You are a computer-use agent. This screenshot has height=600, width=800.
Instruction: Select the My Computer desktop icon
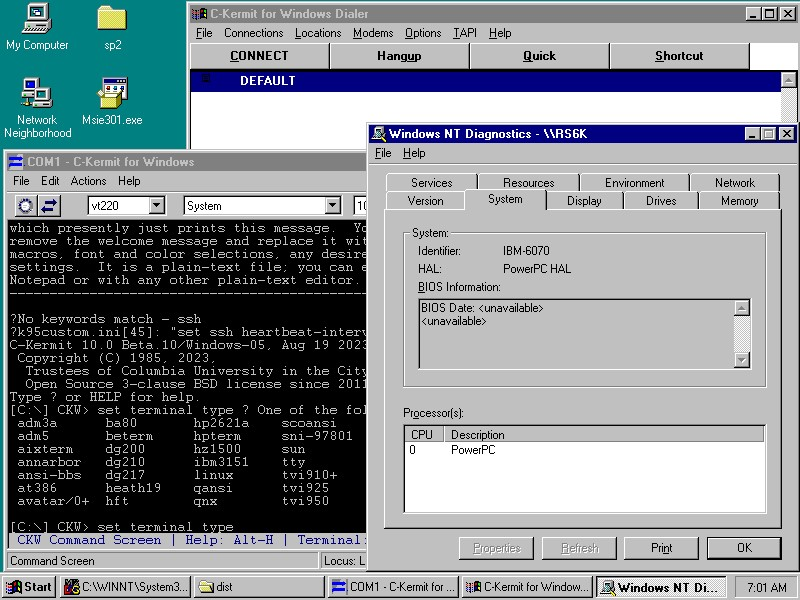(37, 27)
